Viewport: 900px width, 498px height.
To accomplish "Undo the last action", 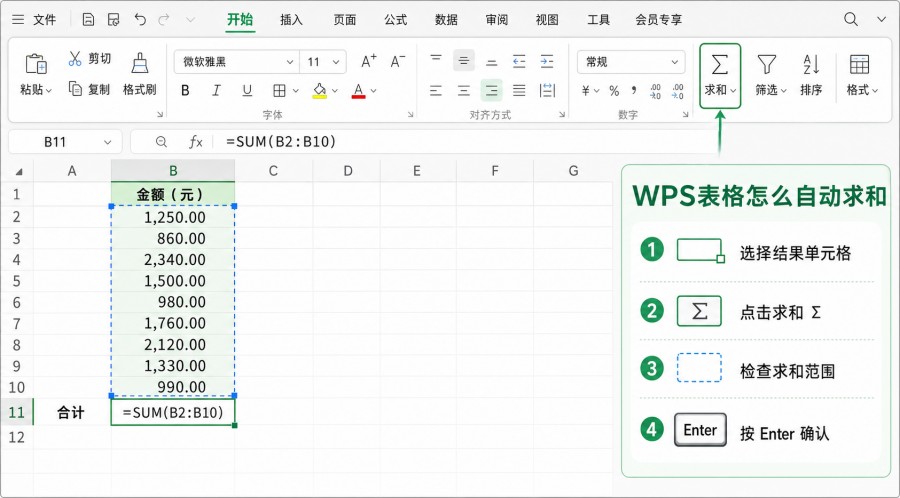I will tap(140, 20).
